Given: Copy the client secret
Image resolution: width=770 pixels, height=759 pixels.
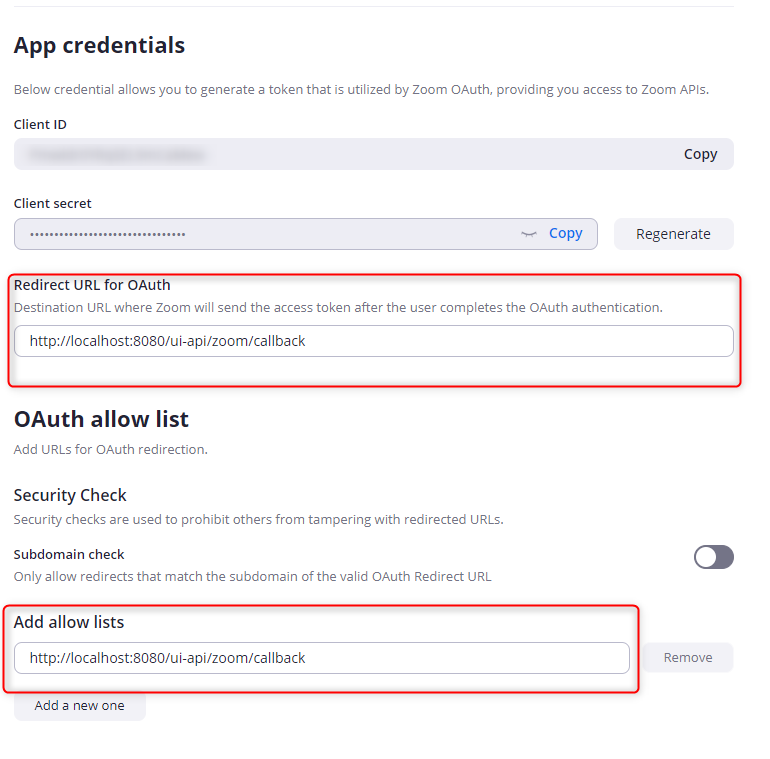Looking at the screenshot, I should tap(565, 233).
